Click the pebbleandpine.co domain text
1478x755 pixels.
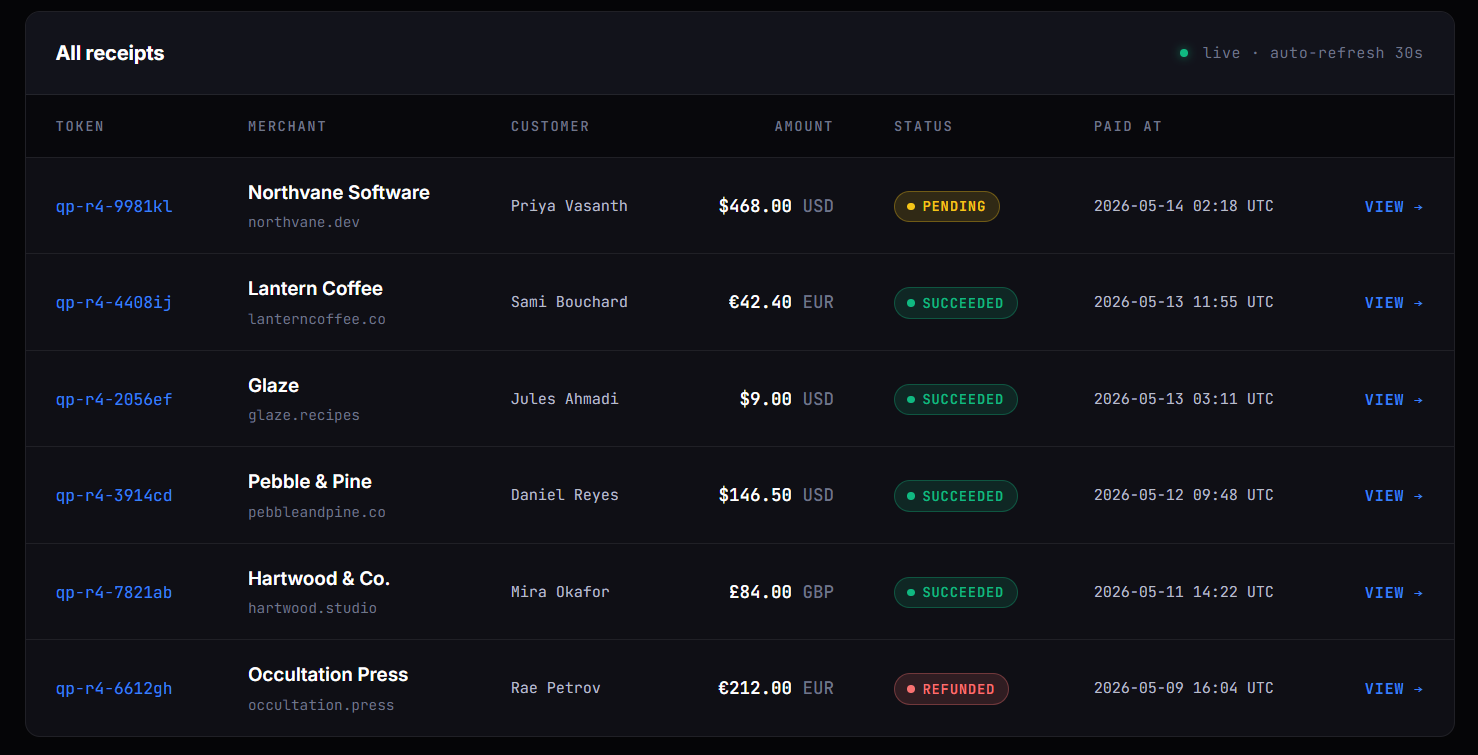click(x=317, y=513)
